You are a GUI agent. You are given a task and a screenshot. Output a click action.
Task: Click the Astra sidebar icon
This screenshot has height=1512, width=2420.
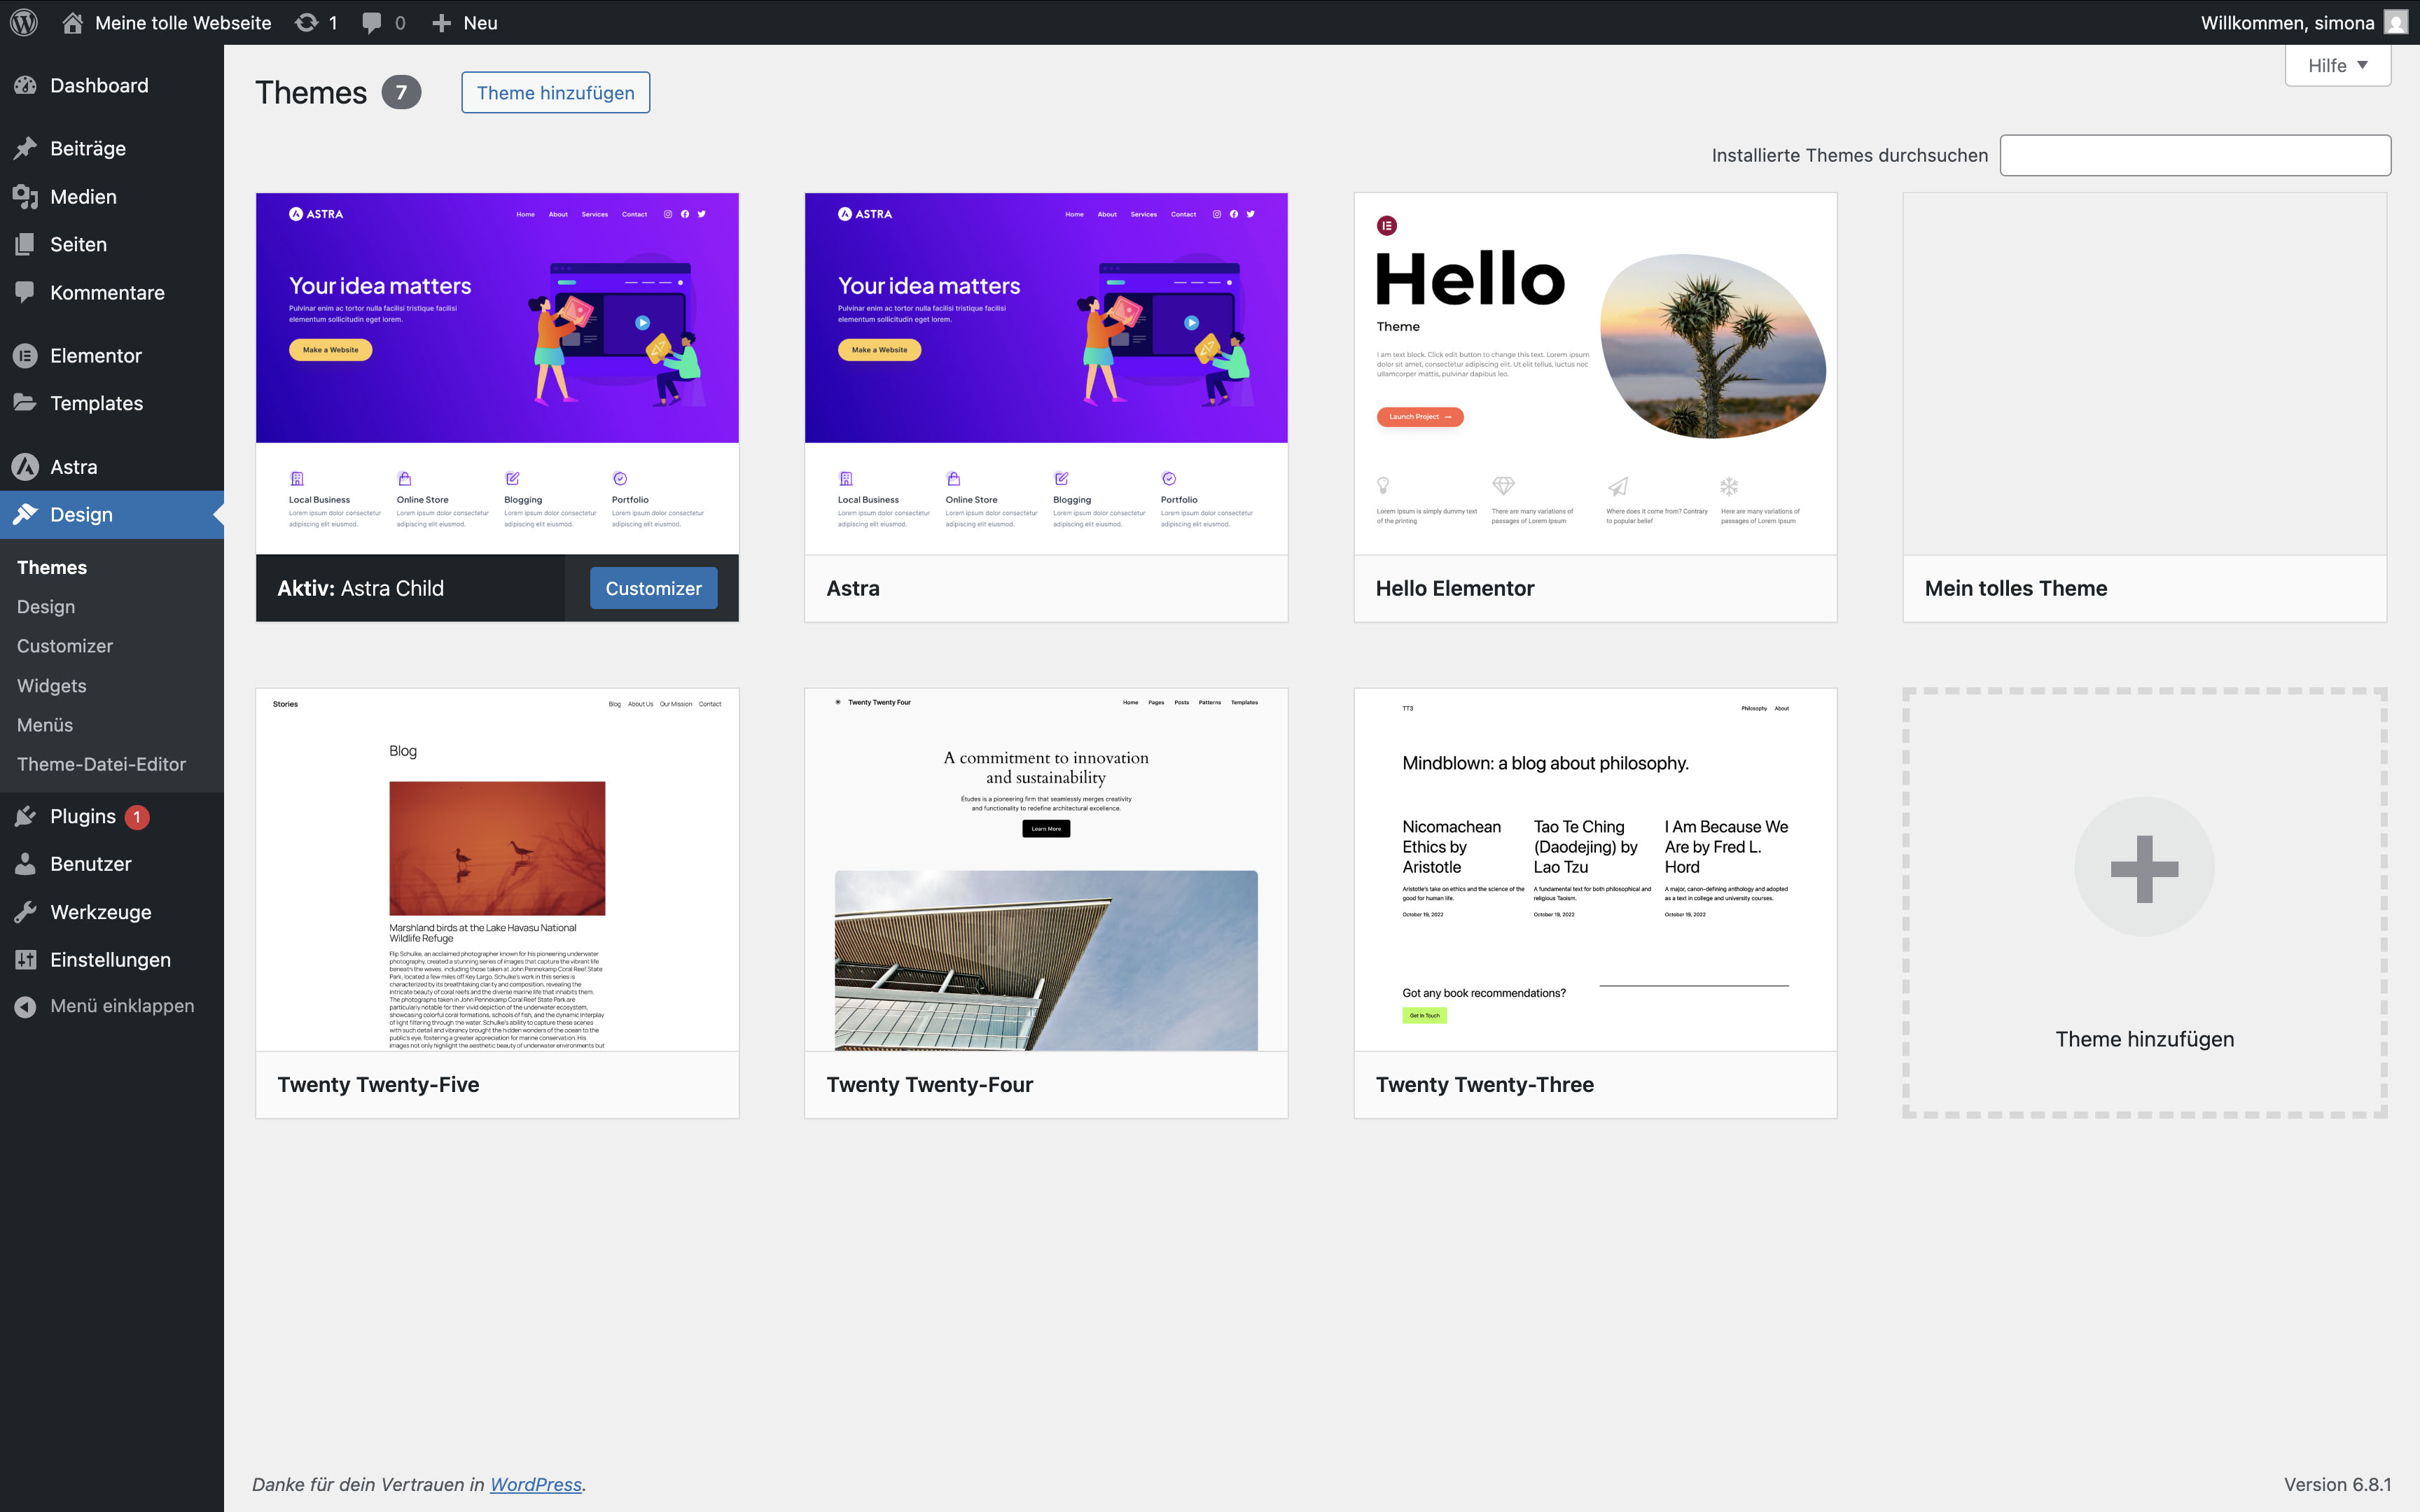coord(25,467)
